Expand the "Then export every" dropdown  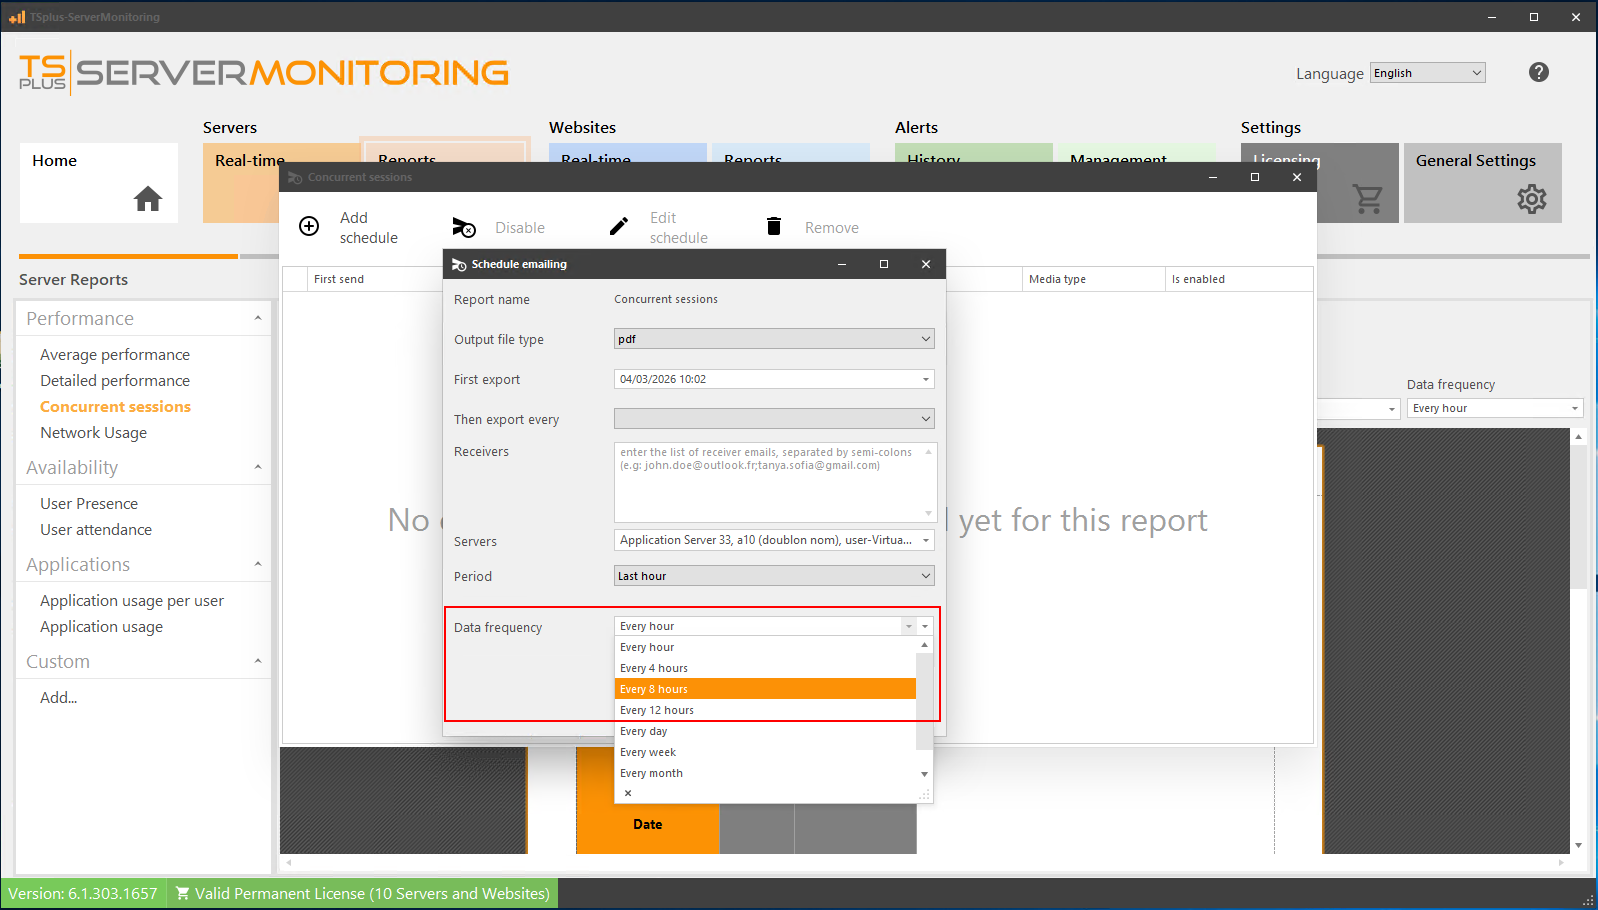point(773,419)
